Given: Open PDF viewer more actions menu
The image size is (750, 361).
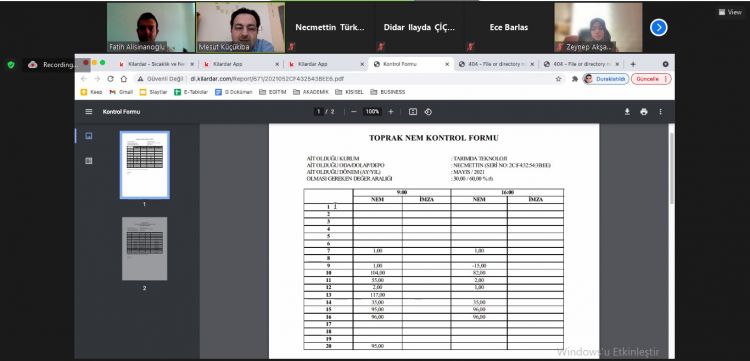Looking at the screenshot, I should click(661, 112).
